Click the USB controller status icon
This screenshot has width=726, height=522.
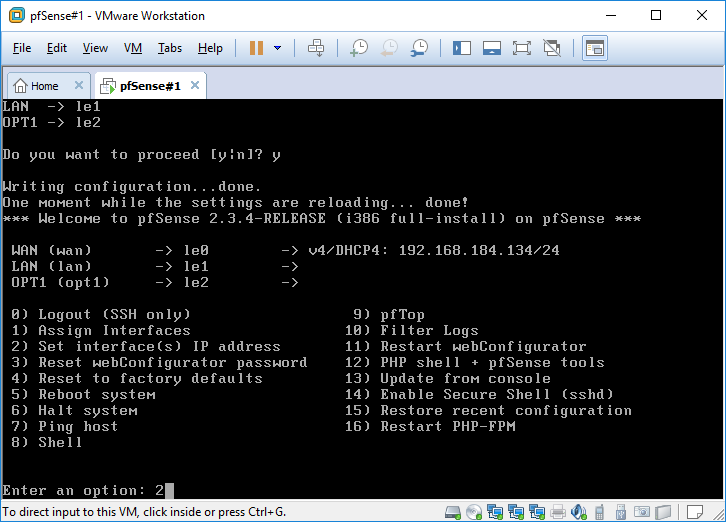[621, 512]
